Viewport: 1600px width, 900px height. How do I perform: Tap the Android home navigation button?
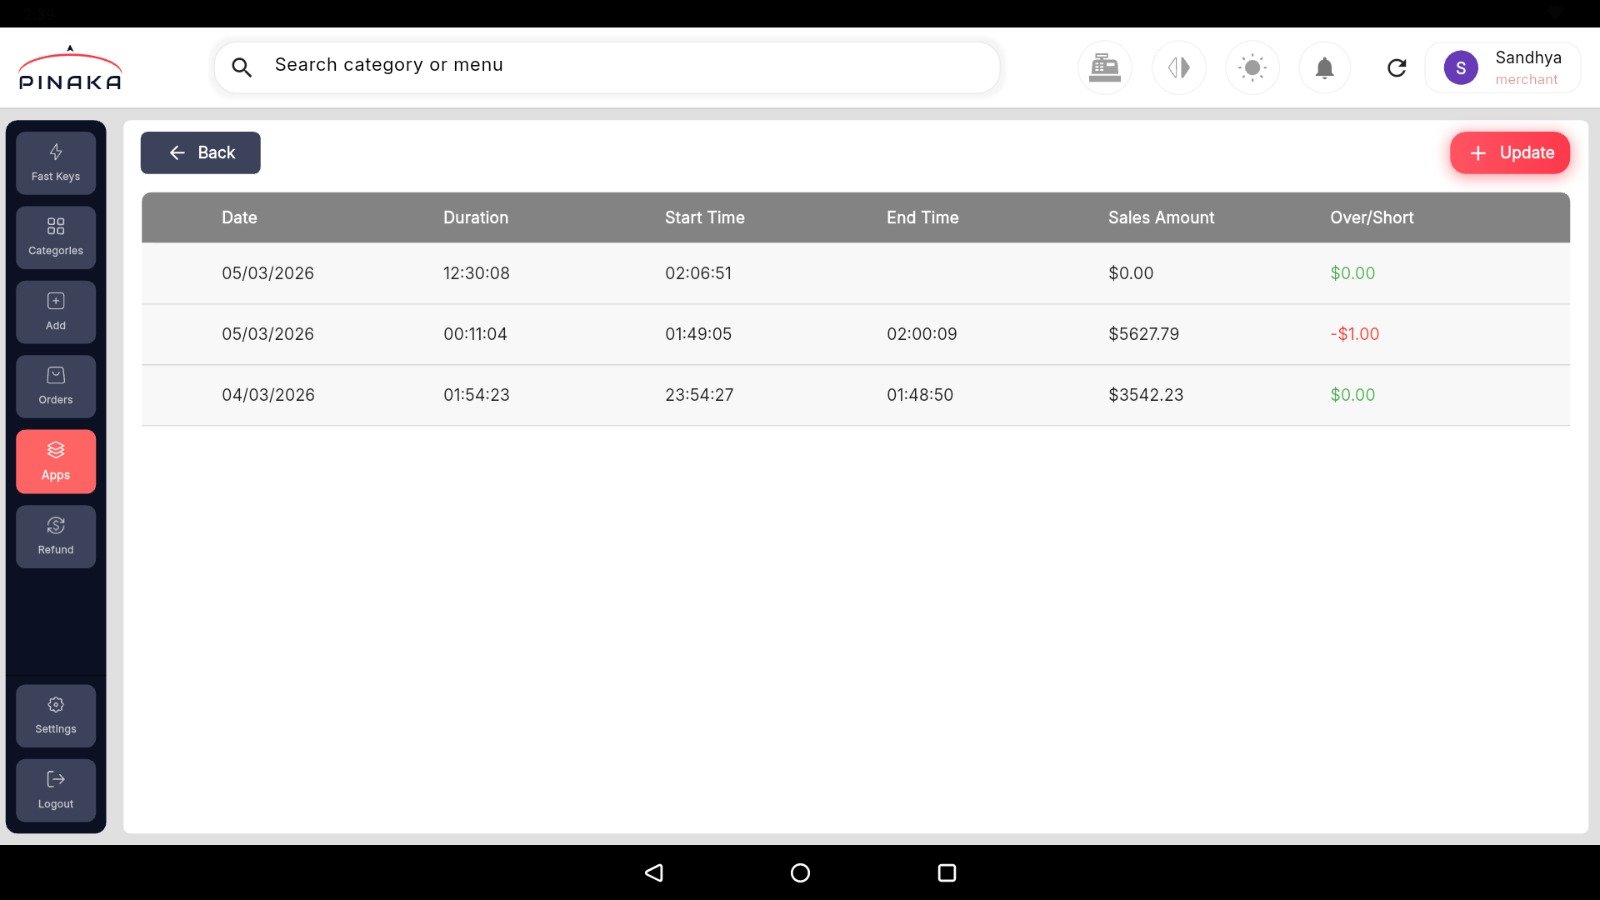coord(800,873)
